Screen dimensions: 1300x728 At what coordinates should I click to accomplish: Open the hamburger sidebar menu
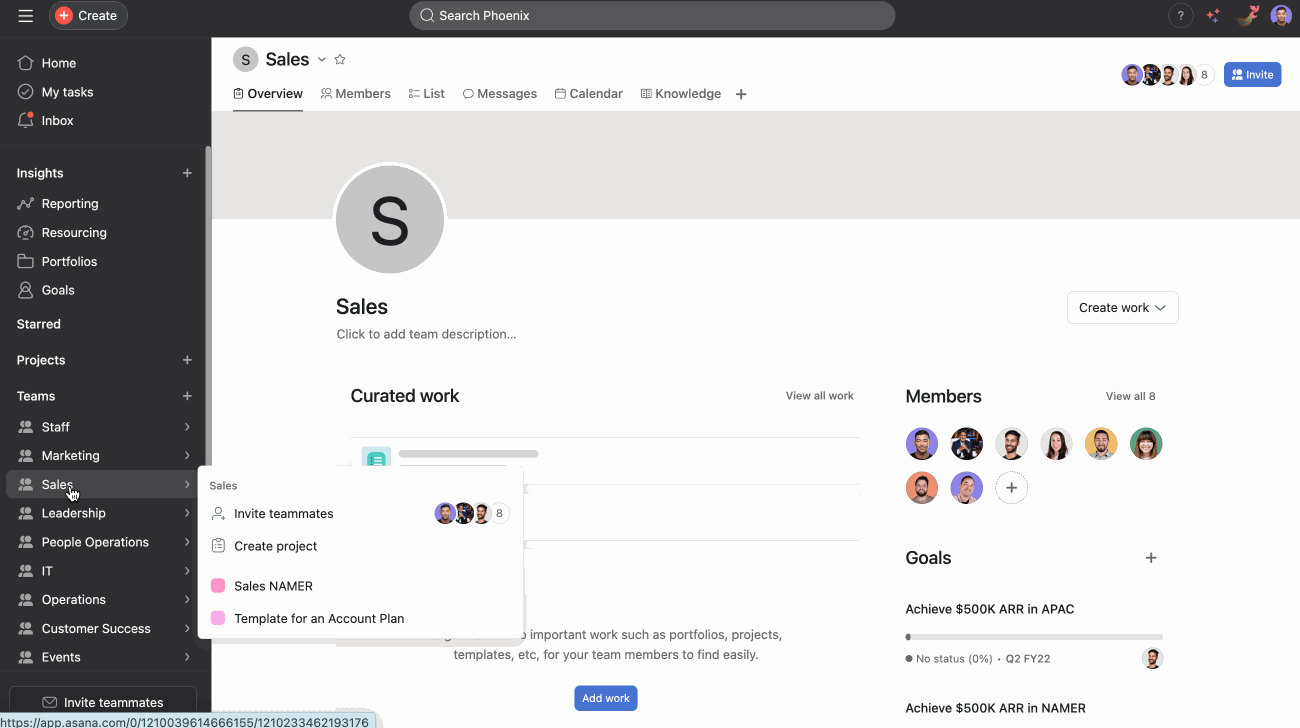25,15
